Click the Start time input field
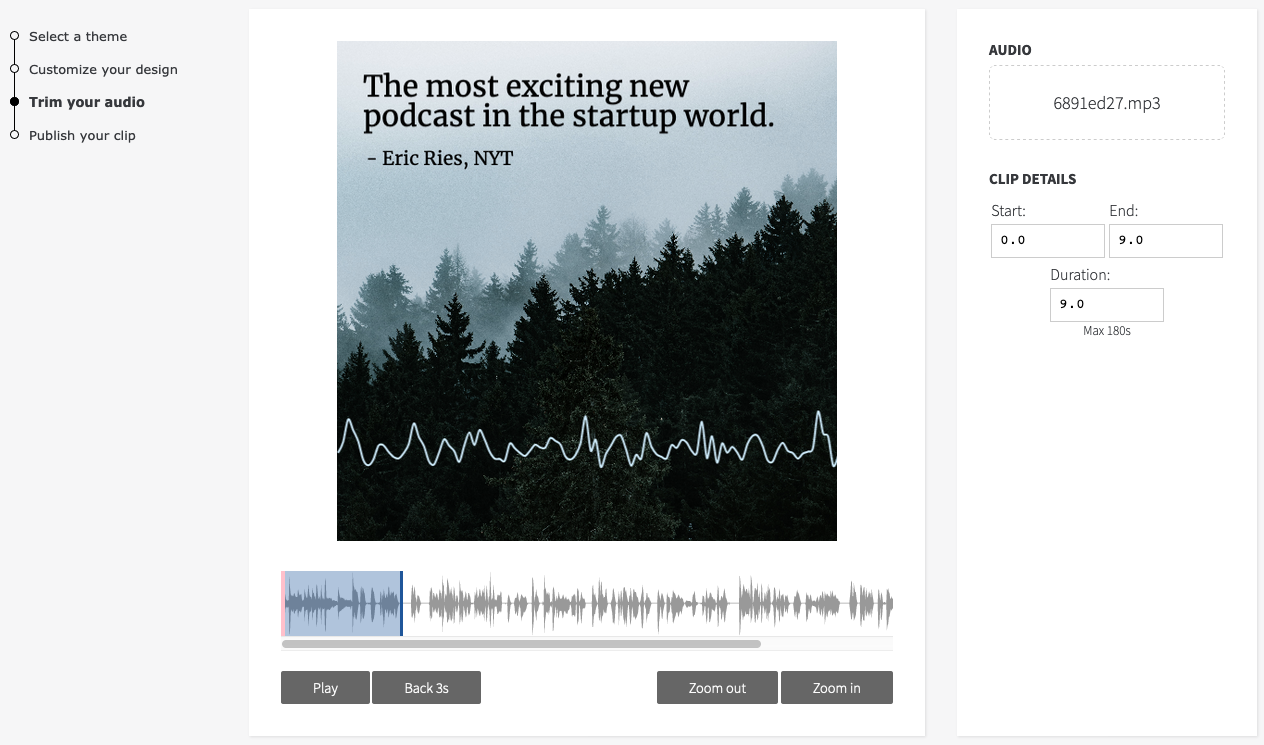 [1047, 241]
